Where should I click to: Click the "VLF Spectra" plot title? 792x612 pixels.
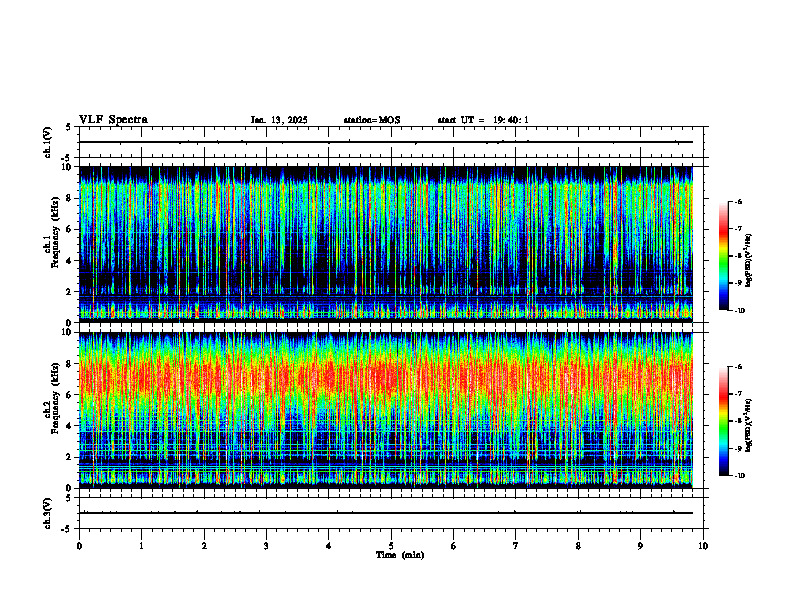coord(113,120)
